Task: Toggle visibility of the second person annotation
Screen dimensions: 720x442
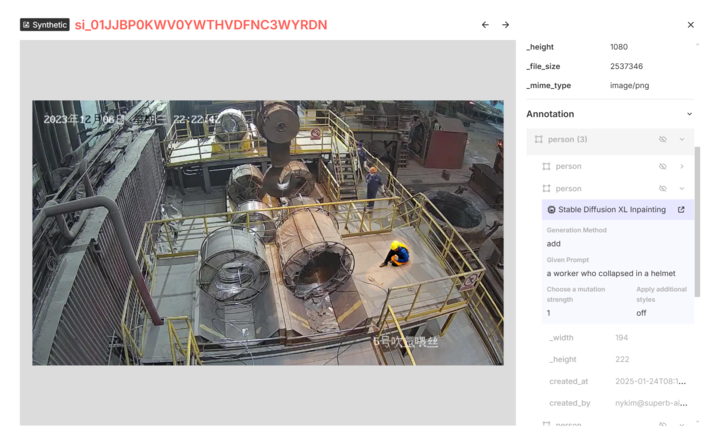Action: click(663, 188)
